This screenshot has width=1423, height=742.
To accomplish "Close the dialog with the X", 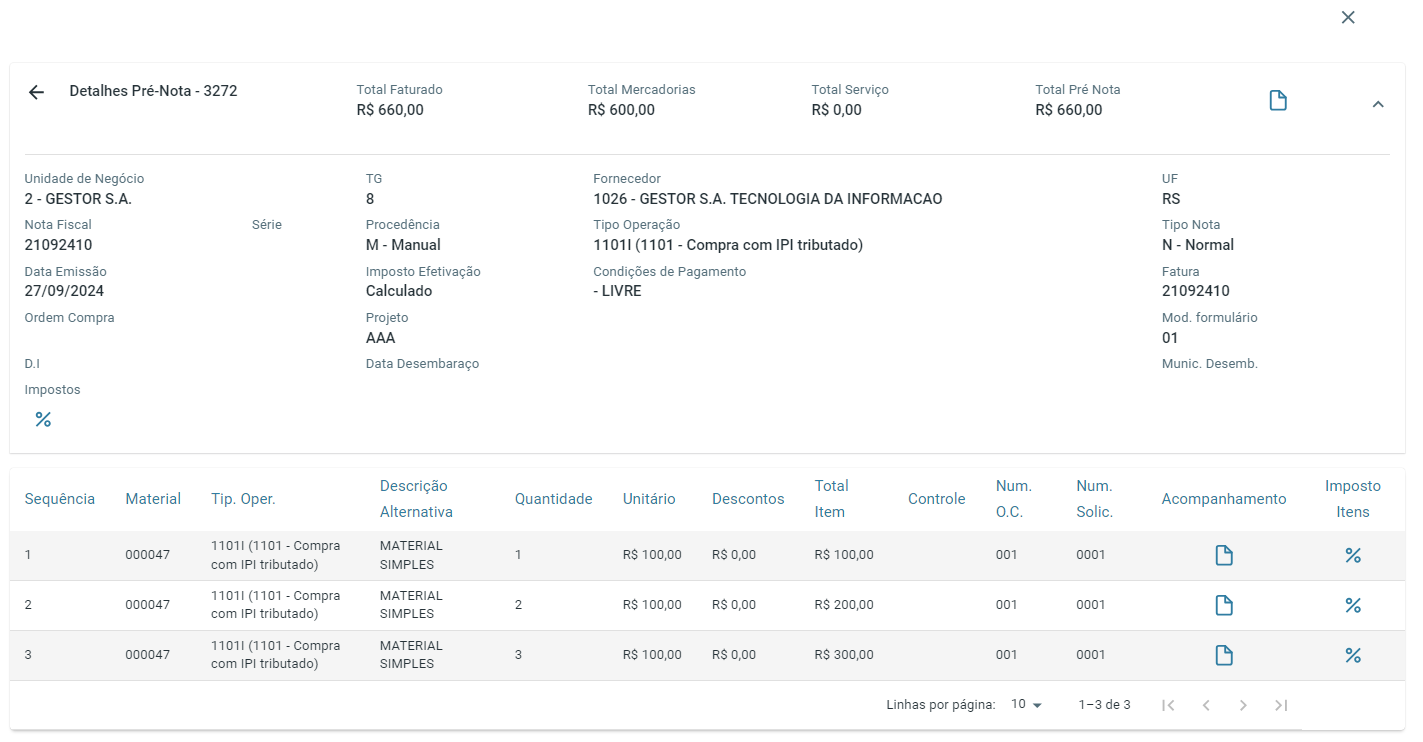I will (x=1347, y=17).
